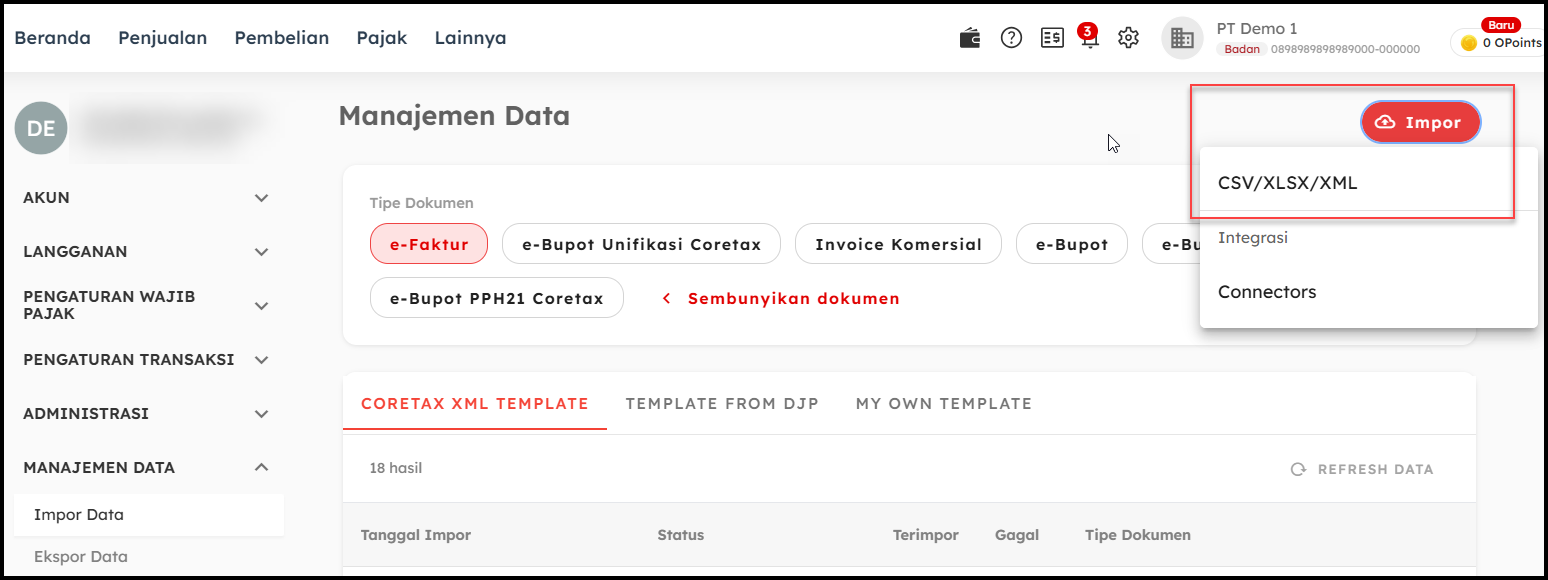Viewport: 1548px width, 580px height.
Task: Click the DE user avatar
Action: pos(41,128)
